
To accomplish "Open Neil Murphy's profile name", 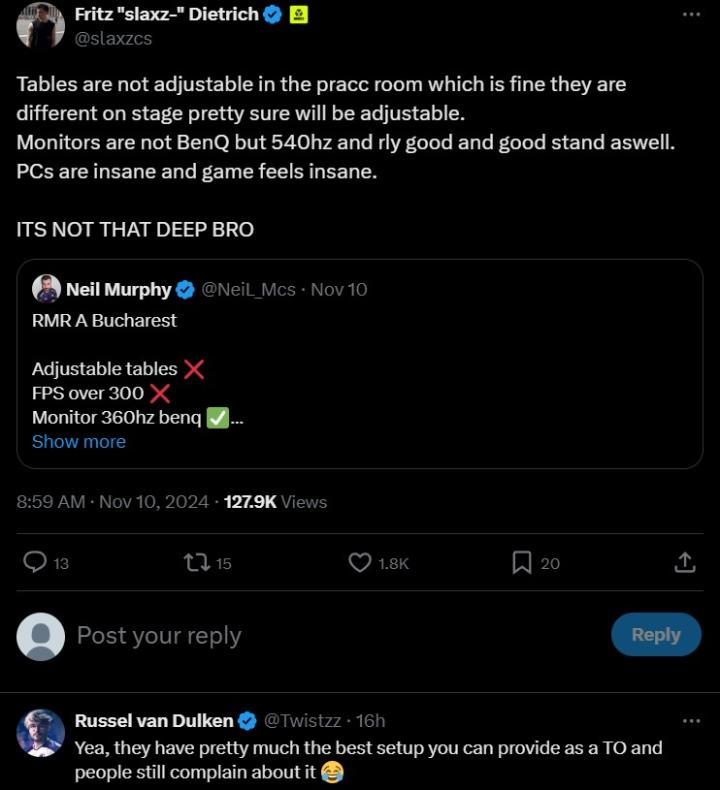I will [118, 290].
